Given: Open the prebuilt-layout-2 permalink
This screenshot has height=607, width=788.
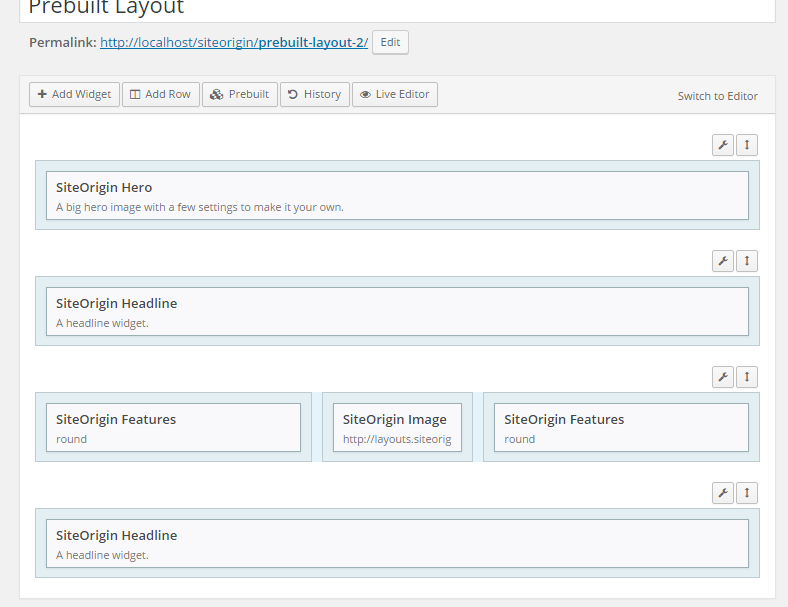Looking at the screenshot, I should [234, 42].
